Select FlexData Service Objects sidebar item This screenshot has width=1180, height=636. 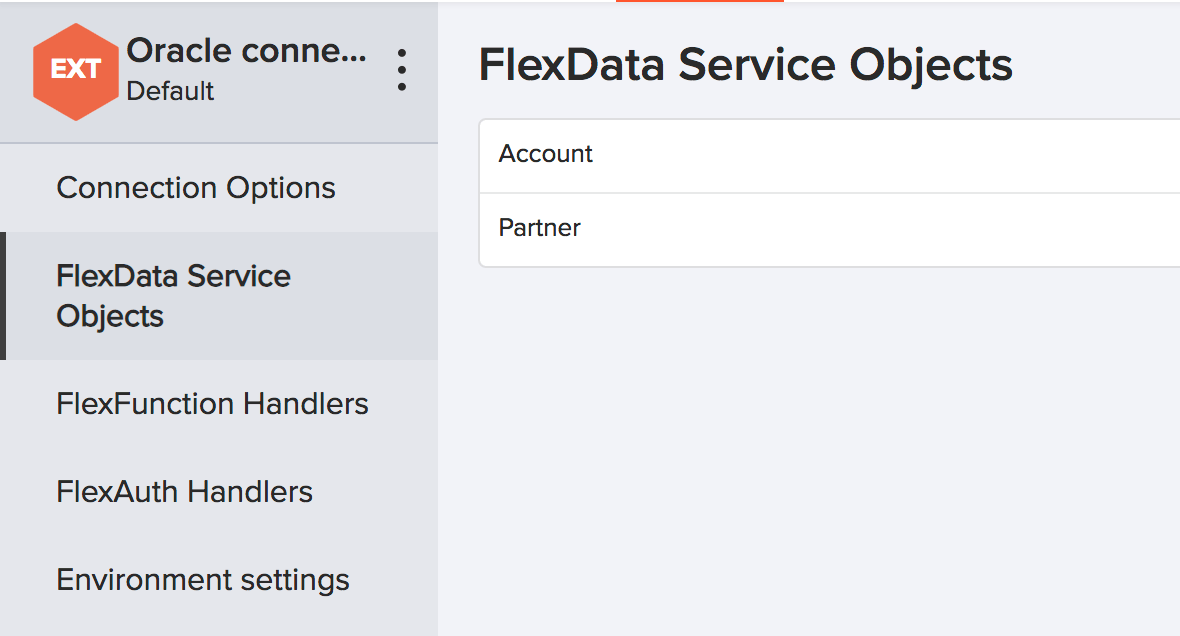tap(174, 296)
